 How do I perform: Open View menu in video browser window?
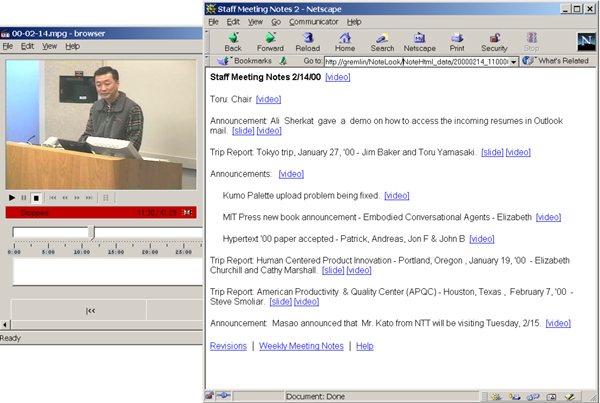[x=49, y=46]
